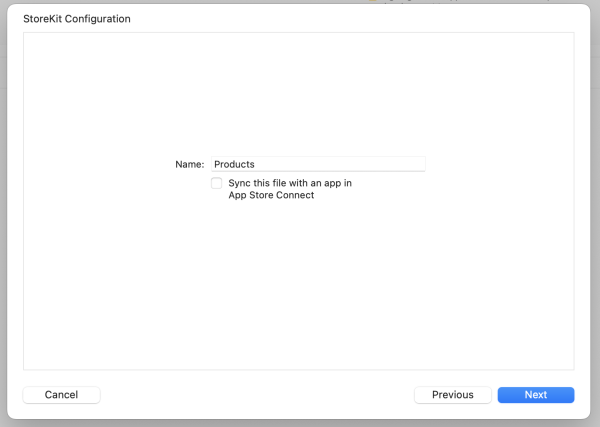Focus the configuration file name input
The image size is (600, 427).
point(317,164)
